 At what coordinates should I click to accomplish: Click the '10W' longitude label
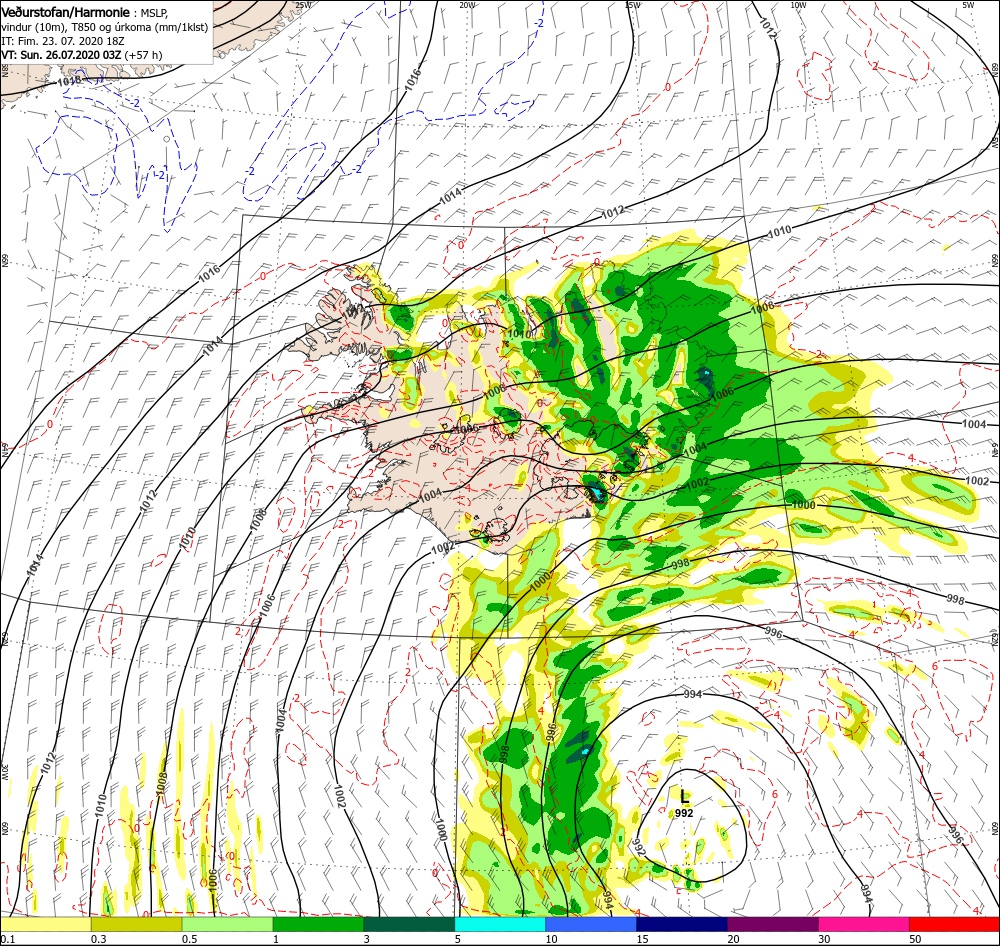point(798,4)
